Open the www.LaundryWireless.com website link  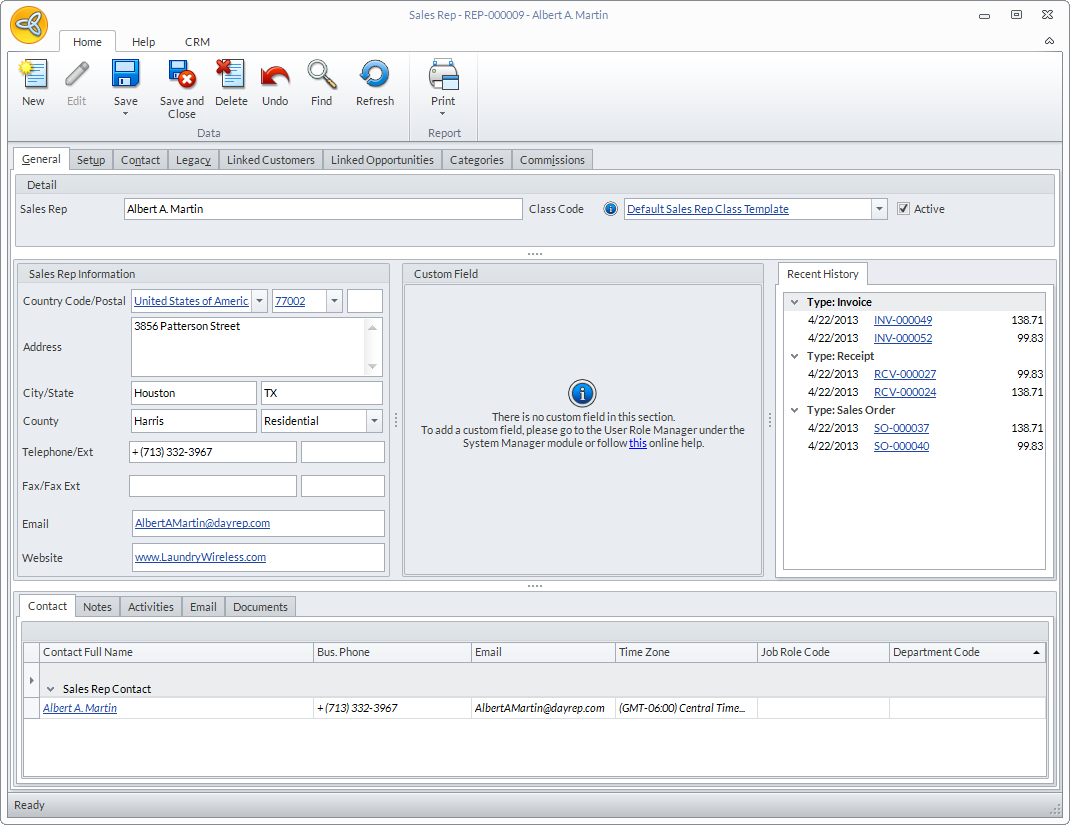tap(200, 557)
